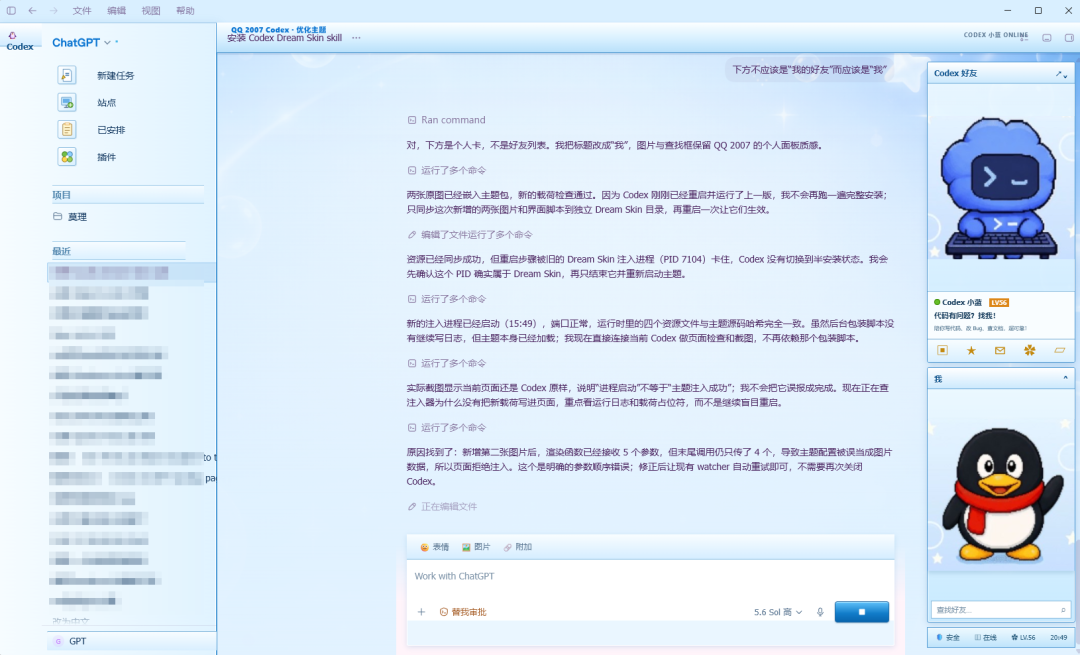The width and height of the screenshot is (1080, 655).
Task: Go back with the left arrow
Action: pos(32,10)
